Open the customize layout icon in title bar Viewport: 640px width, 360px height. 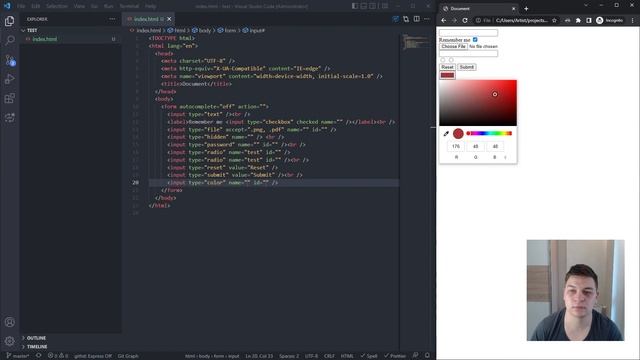384,6
